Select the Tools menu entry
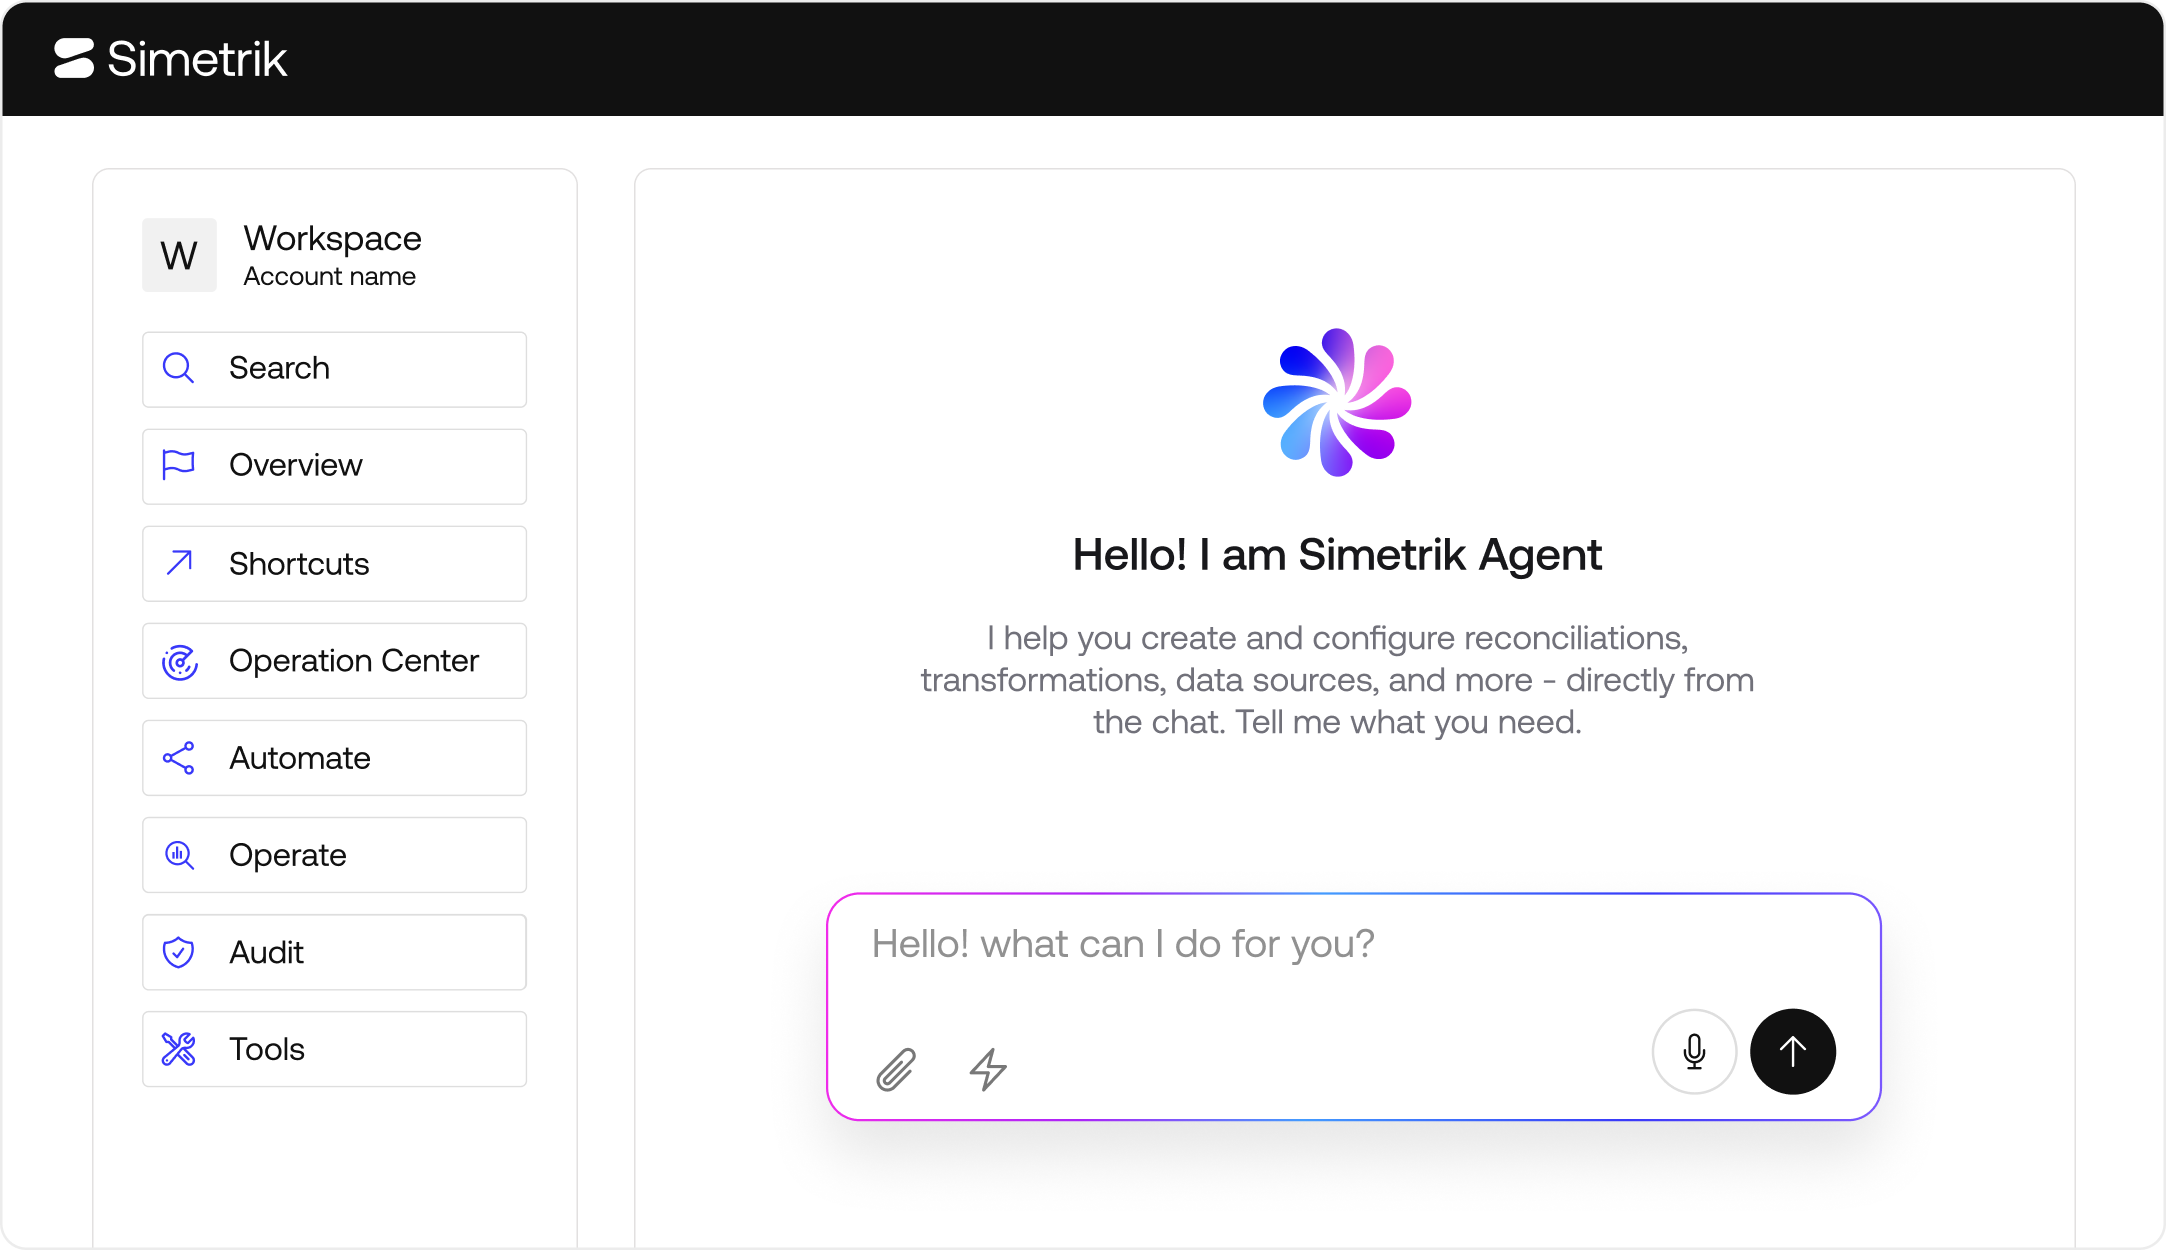The height and width of the screenshot is (1250, 2166). click(334, 1048)
